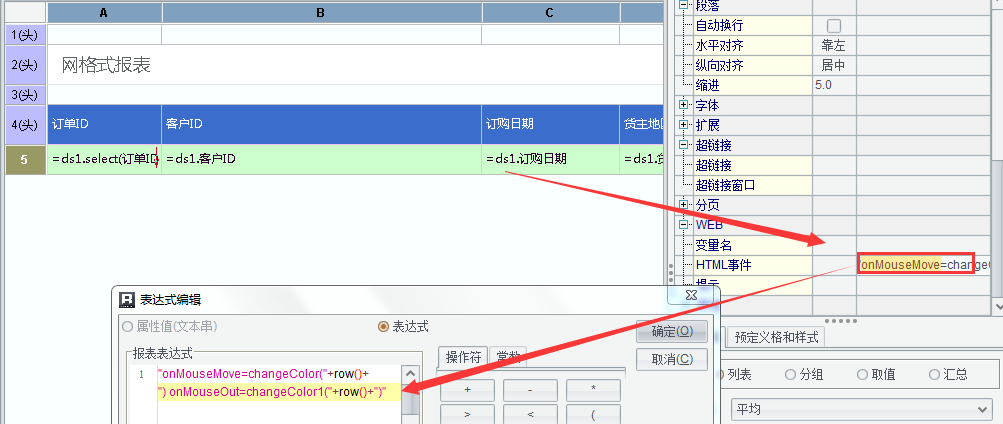Click the 纵向对齐 value 居中

834,65
